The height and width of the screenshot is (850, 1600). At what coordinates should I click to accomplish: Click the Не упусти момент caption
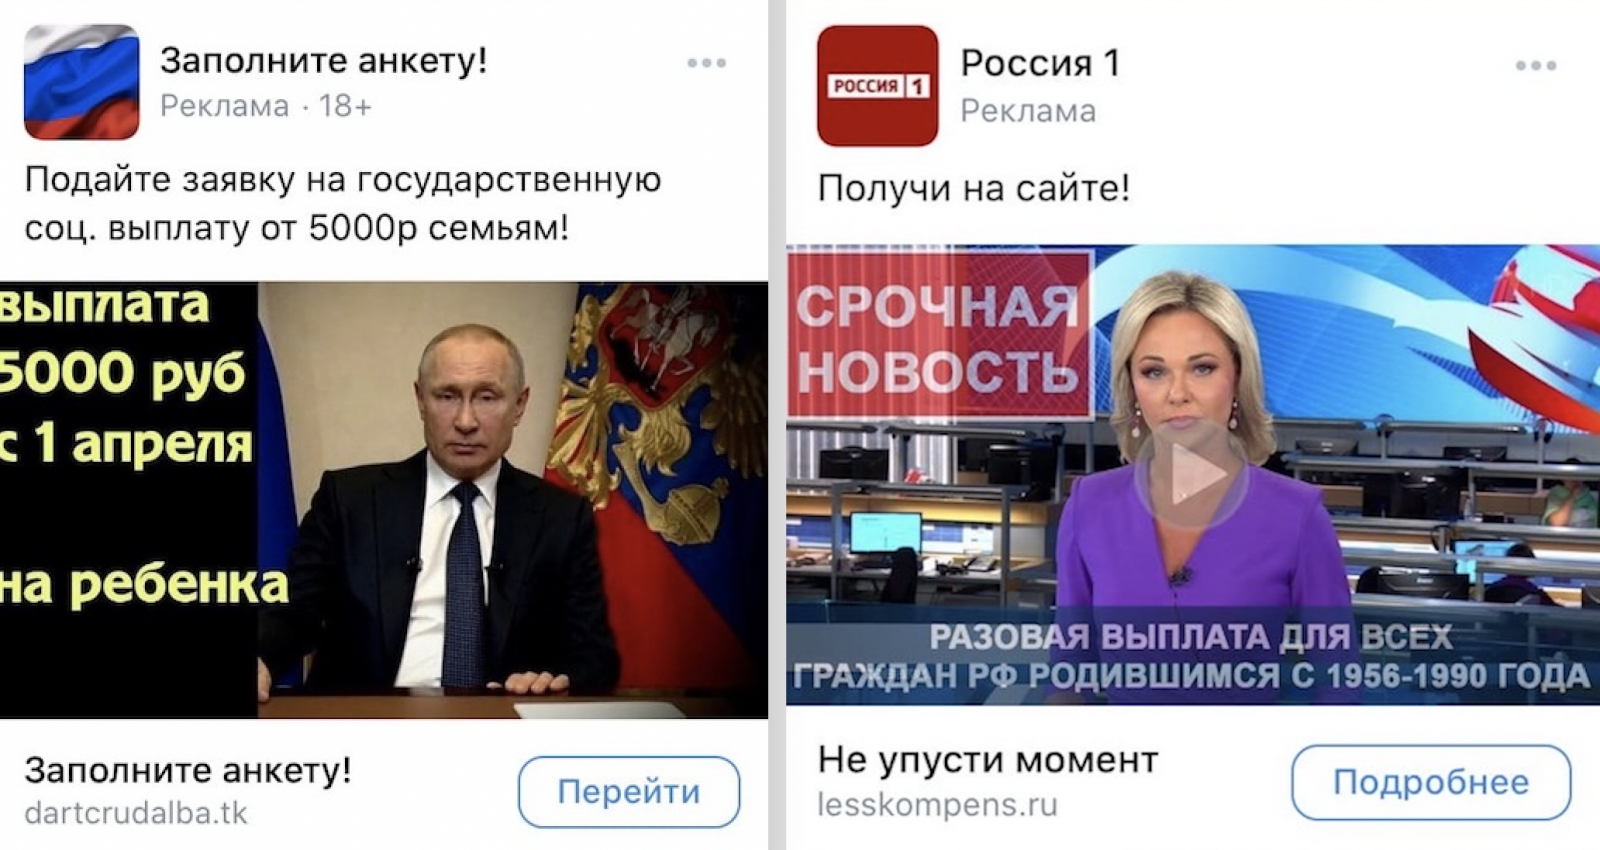tap(987, 761)
